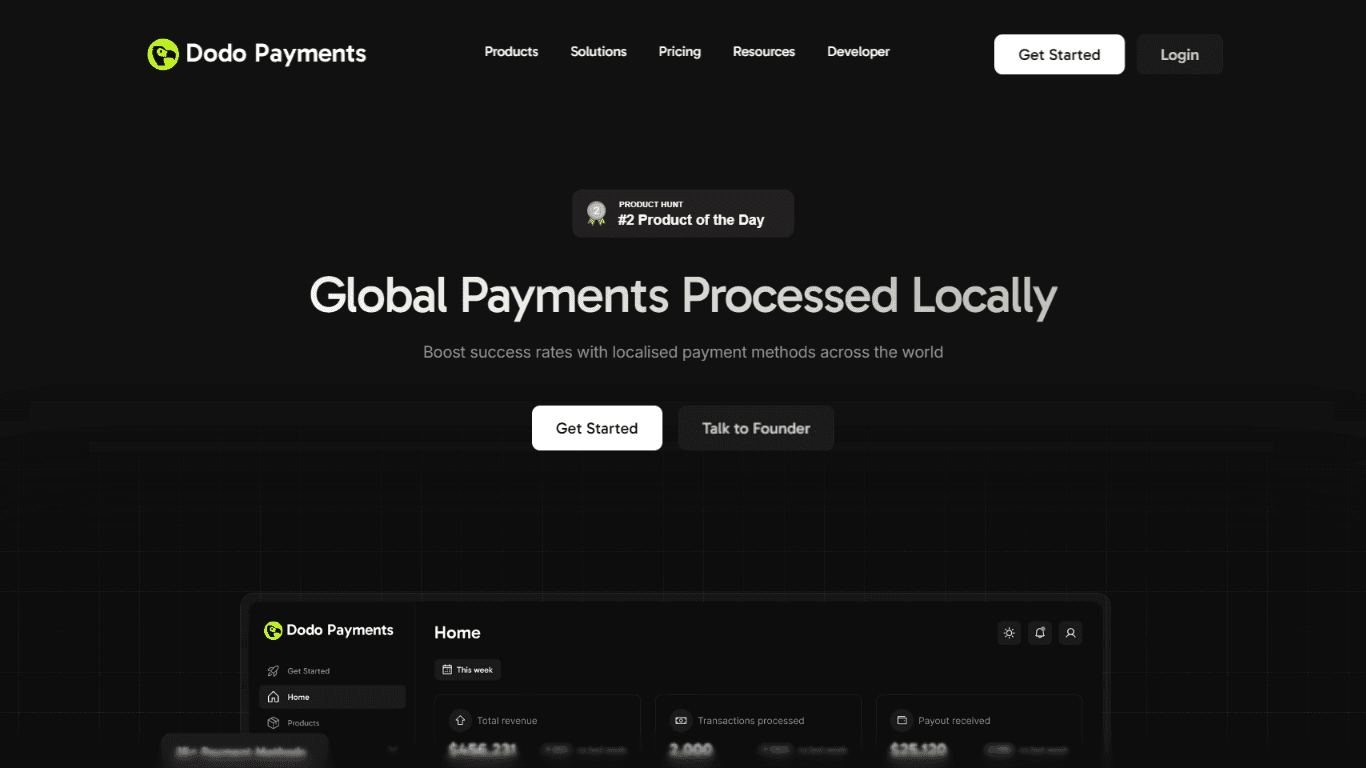Open the #2 Product of the Day badge
Image resolution: width=1366 pixels, height=768 pixels.
click(x=683, y=214)
